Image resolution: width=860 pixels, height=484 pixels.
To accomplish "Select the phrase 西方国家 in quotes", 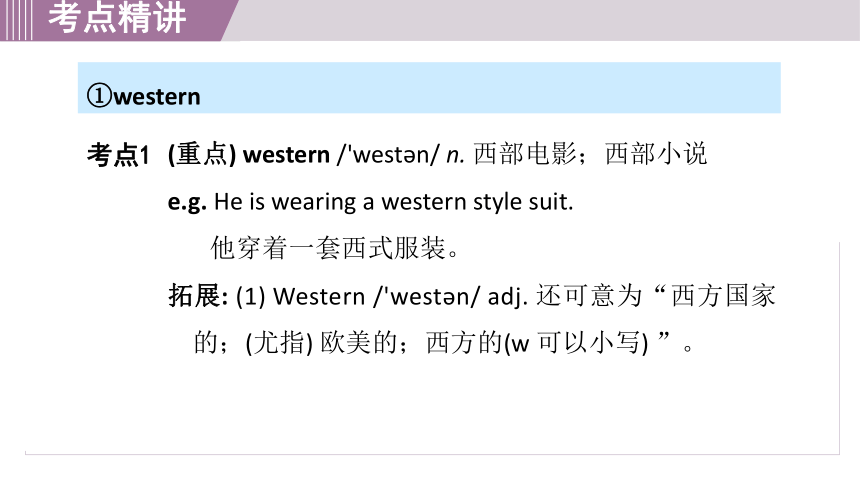I will point(723,296).
